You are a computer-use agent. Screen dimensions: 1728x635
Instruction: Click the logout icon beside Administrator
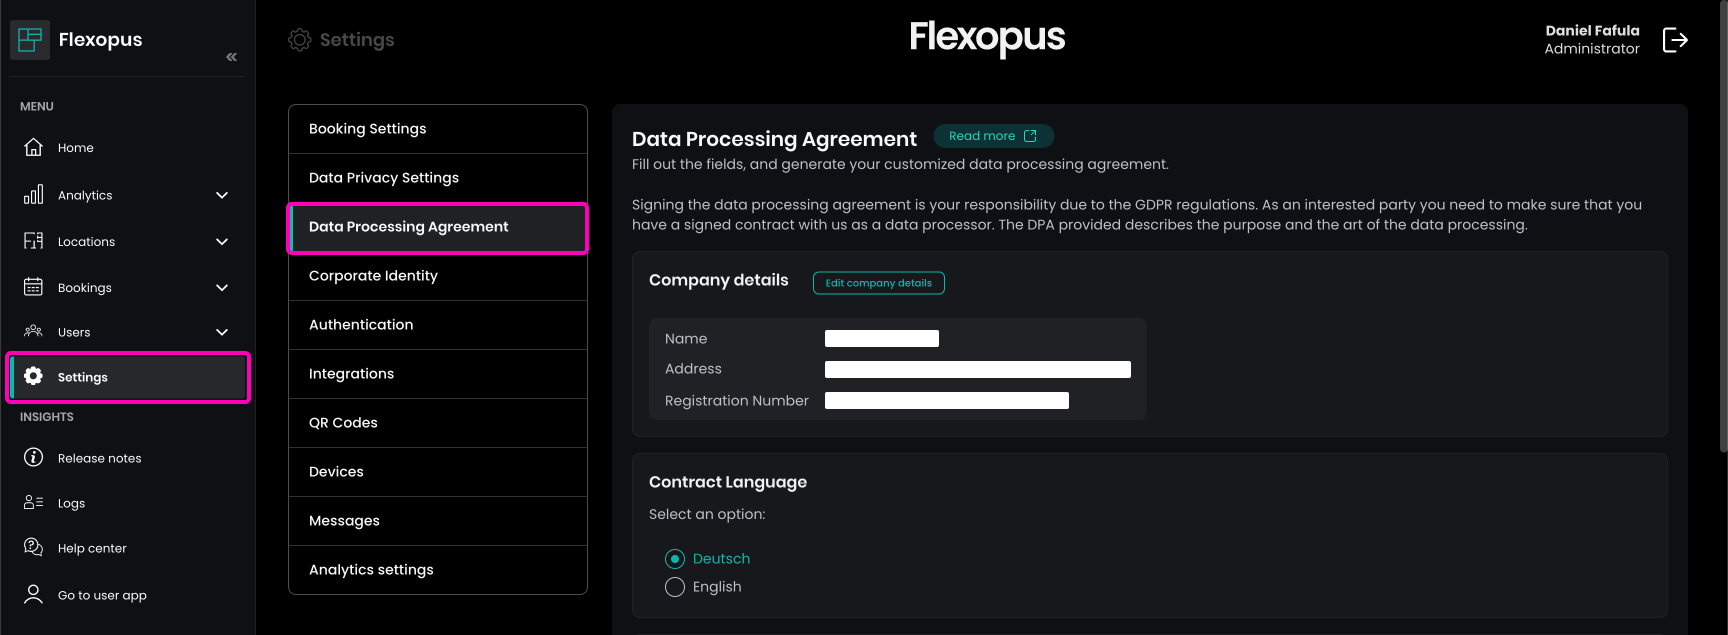1675,40
